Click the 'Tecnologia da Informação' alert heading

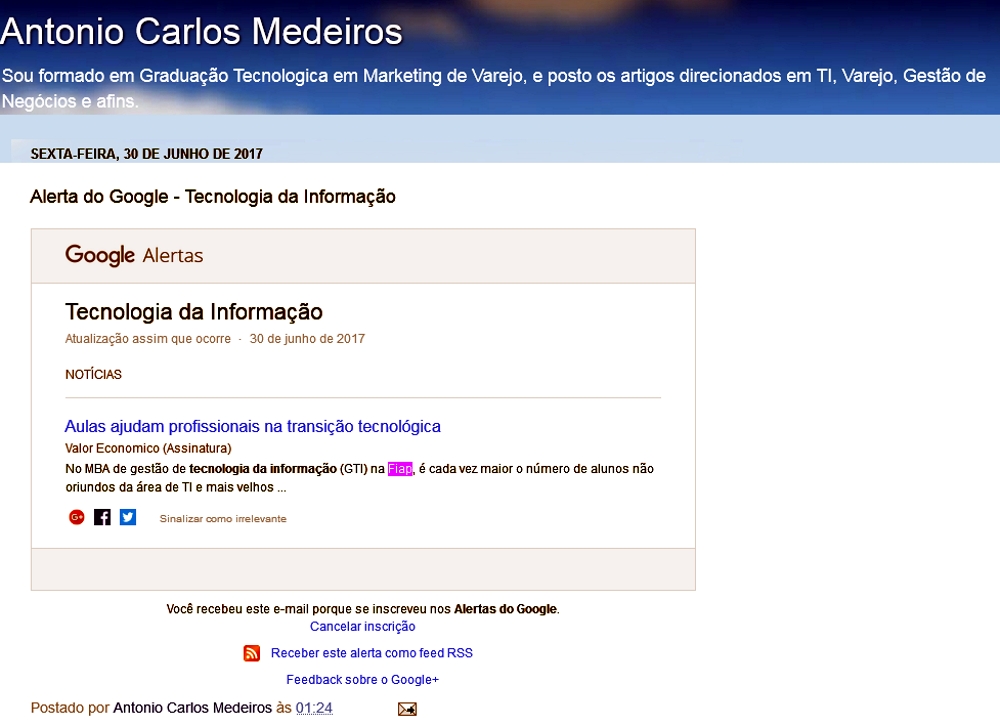(x=194, y=312)
